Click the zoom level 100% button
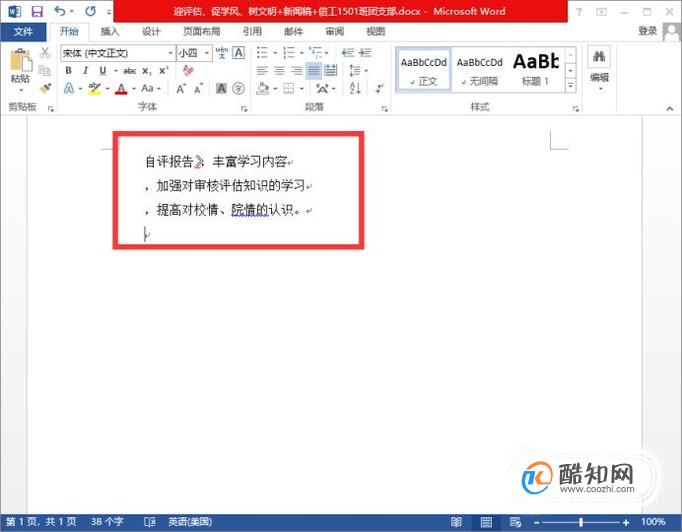 click(x=653, y=522)
